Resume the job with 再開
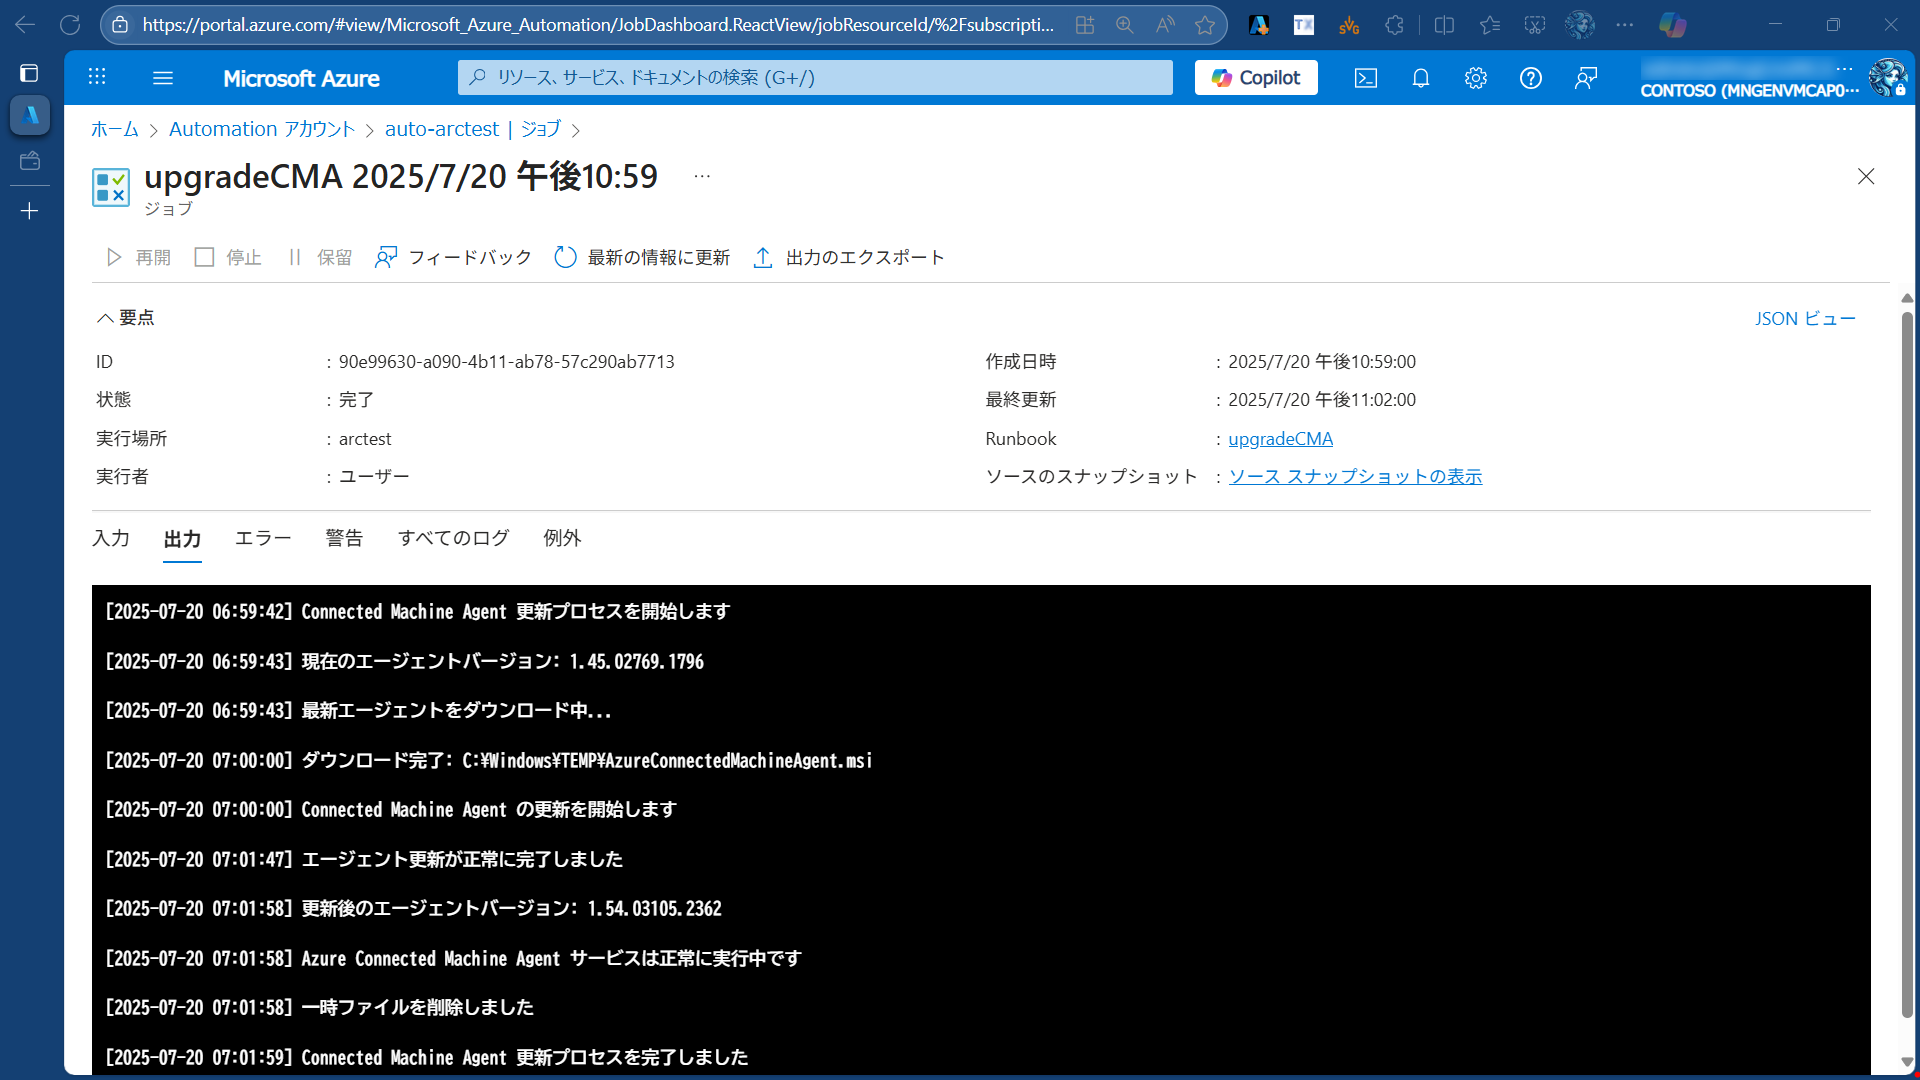This screenshot has width=1920, height=1080. [x=137, y=257]
